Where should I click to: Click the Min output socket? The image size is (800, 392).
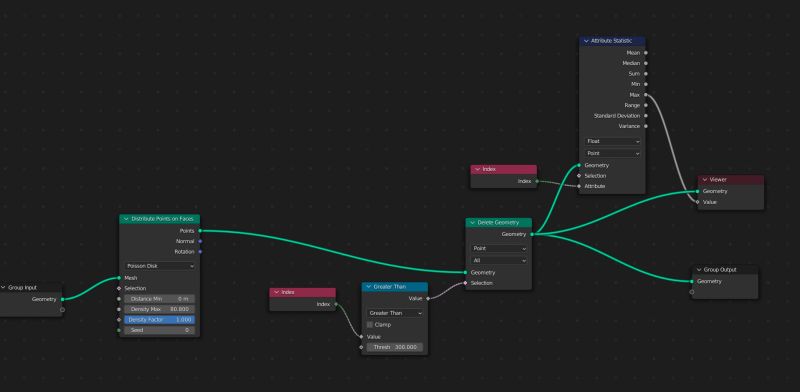646,84
